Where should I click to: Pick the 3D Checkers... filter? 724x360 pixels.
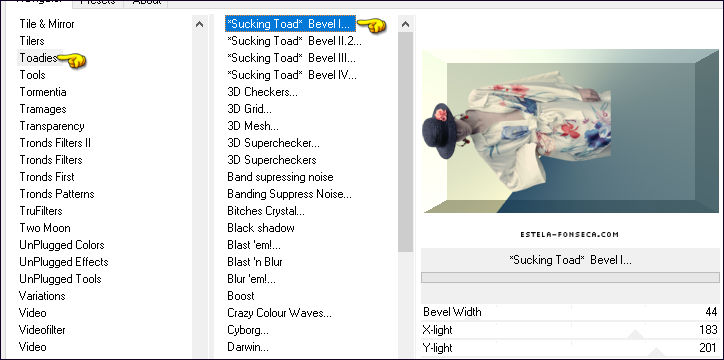(x=262, y=92)
